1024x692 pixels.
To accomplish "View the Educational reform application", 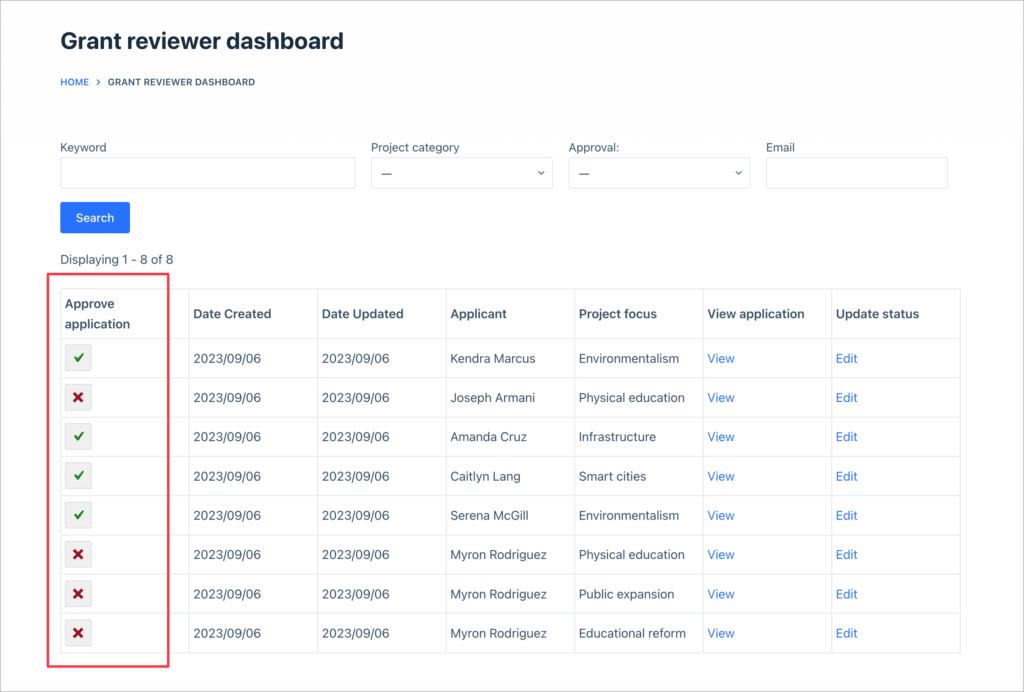I will click(721, 633).
